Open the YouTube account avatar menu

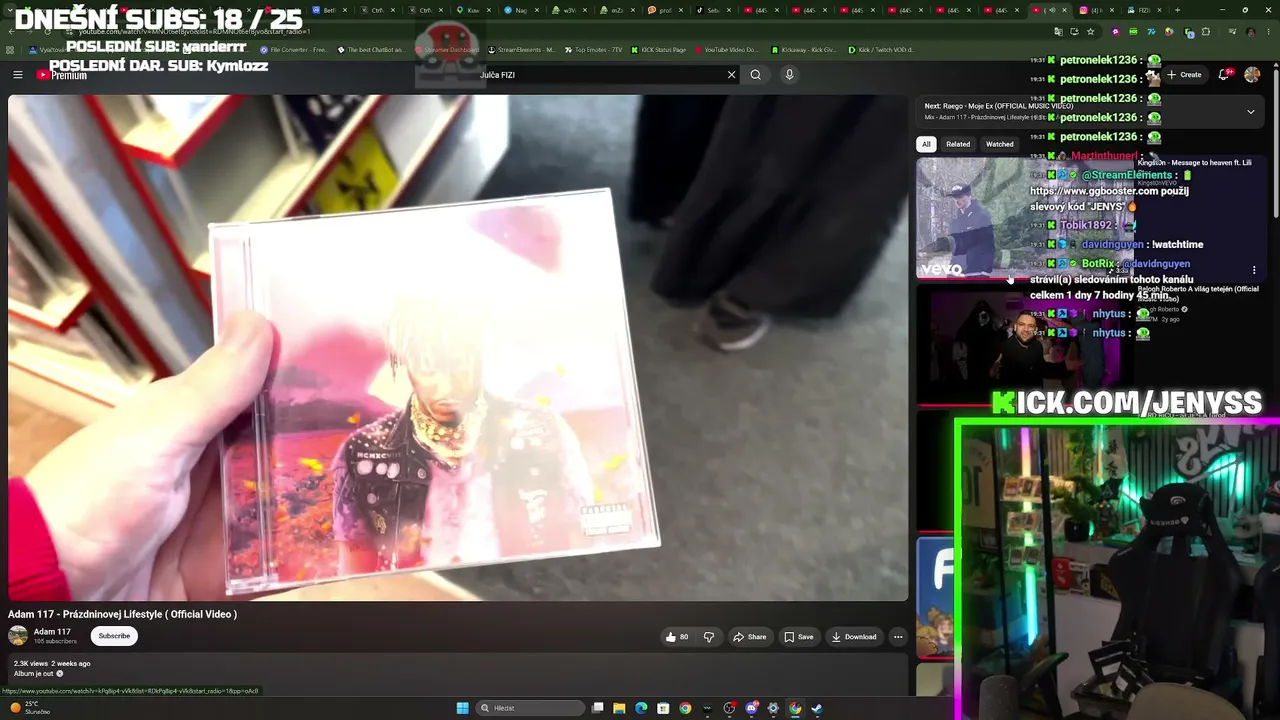(1252, 75)
